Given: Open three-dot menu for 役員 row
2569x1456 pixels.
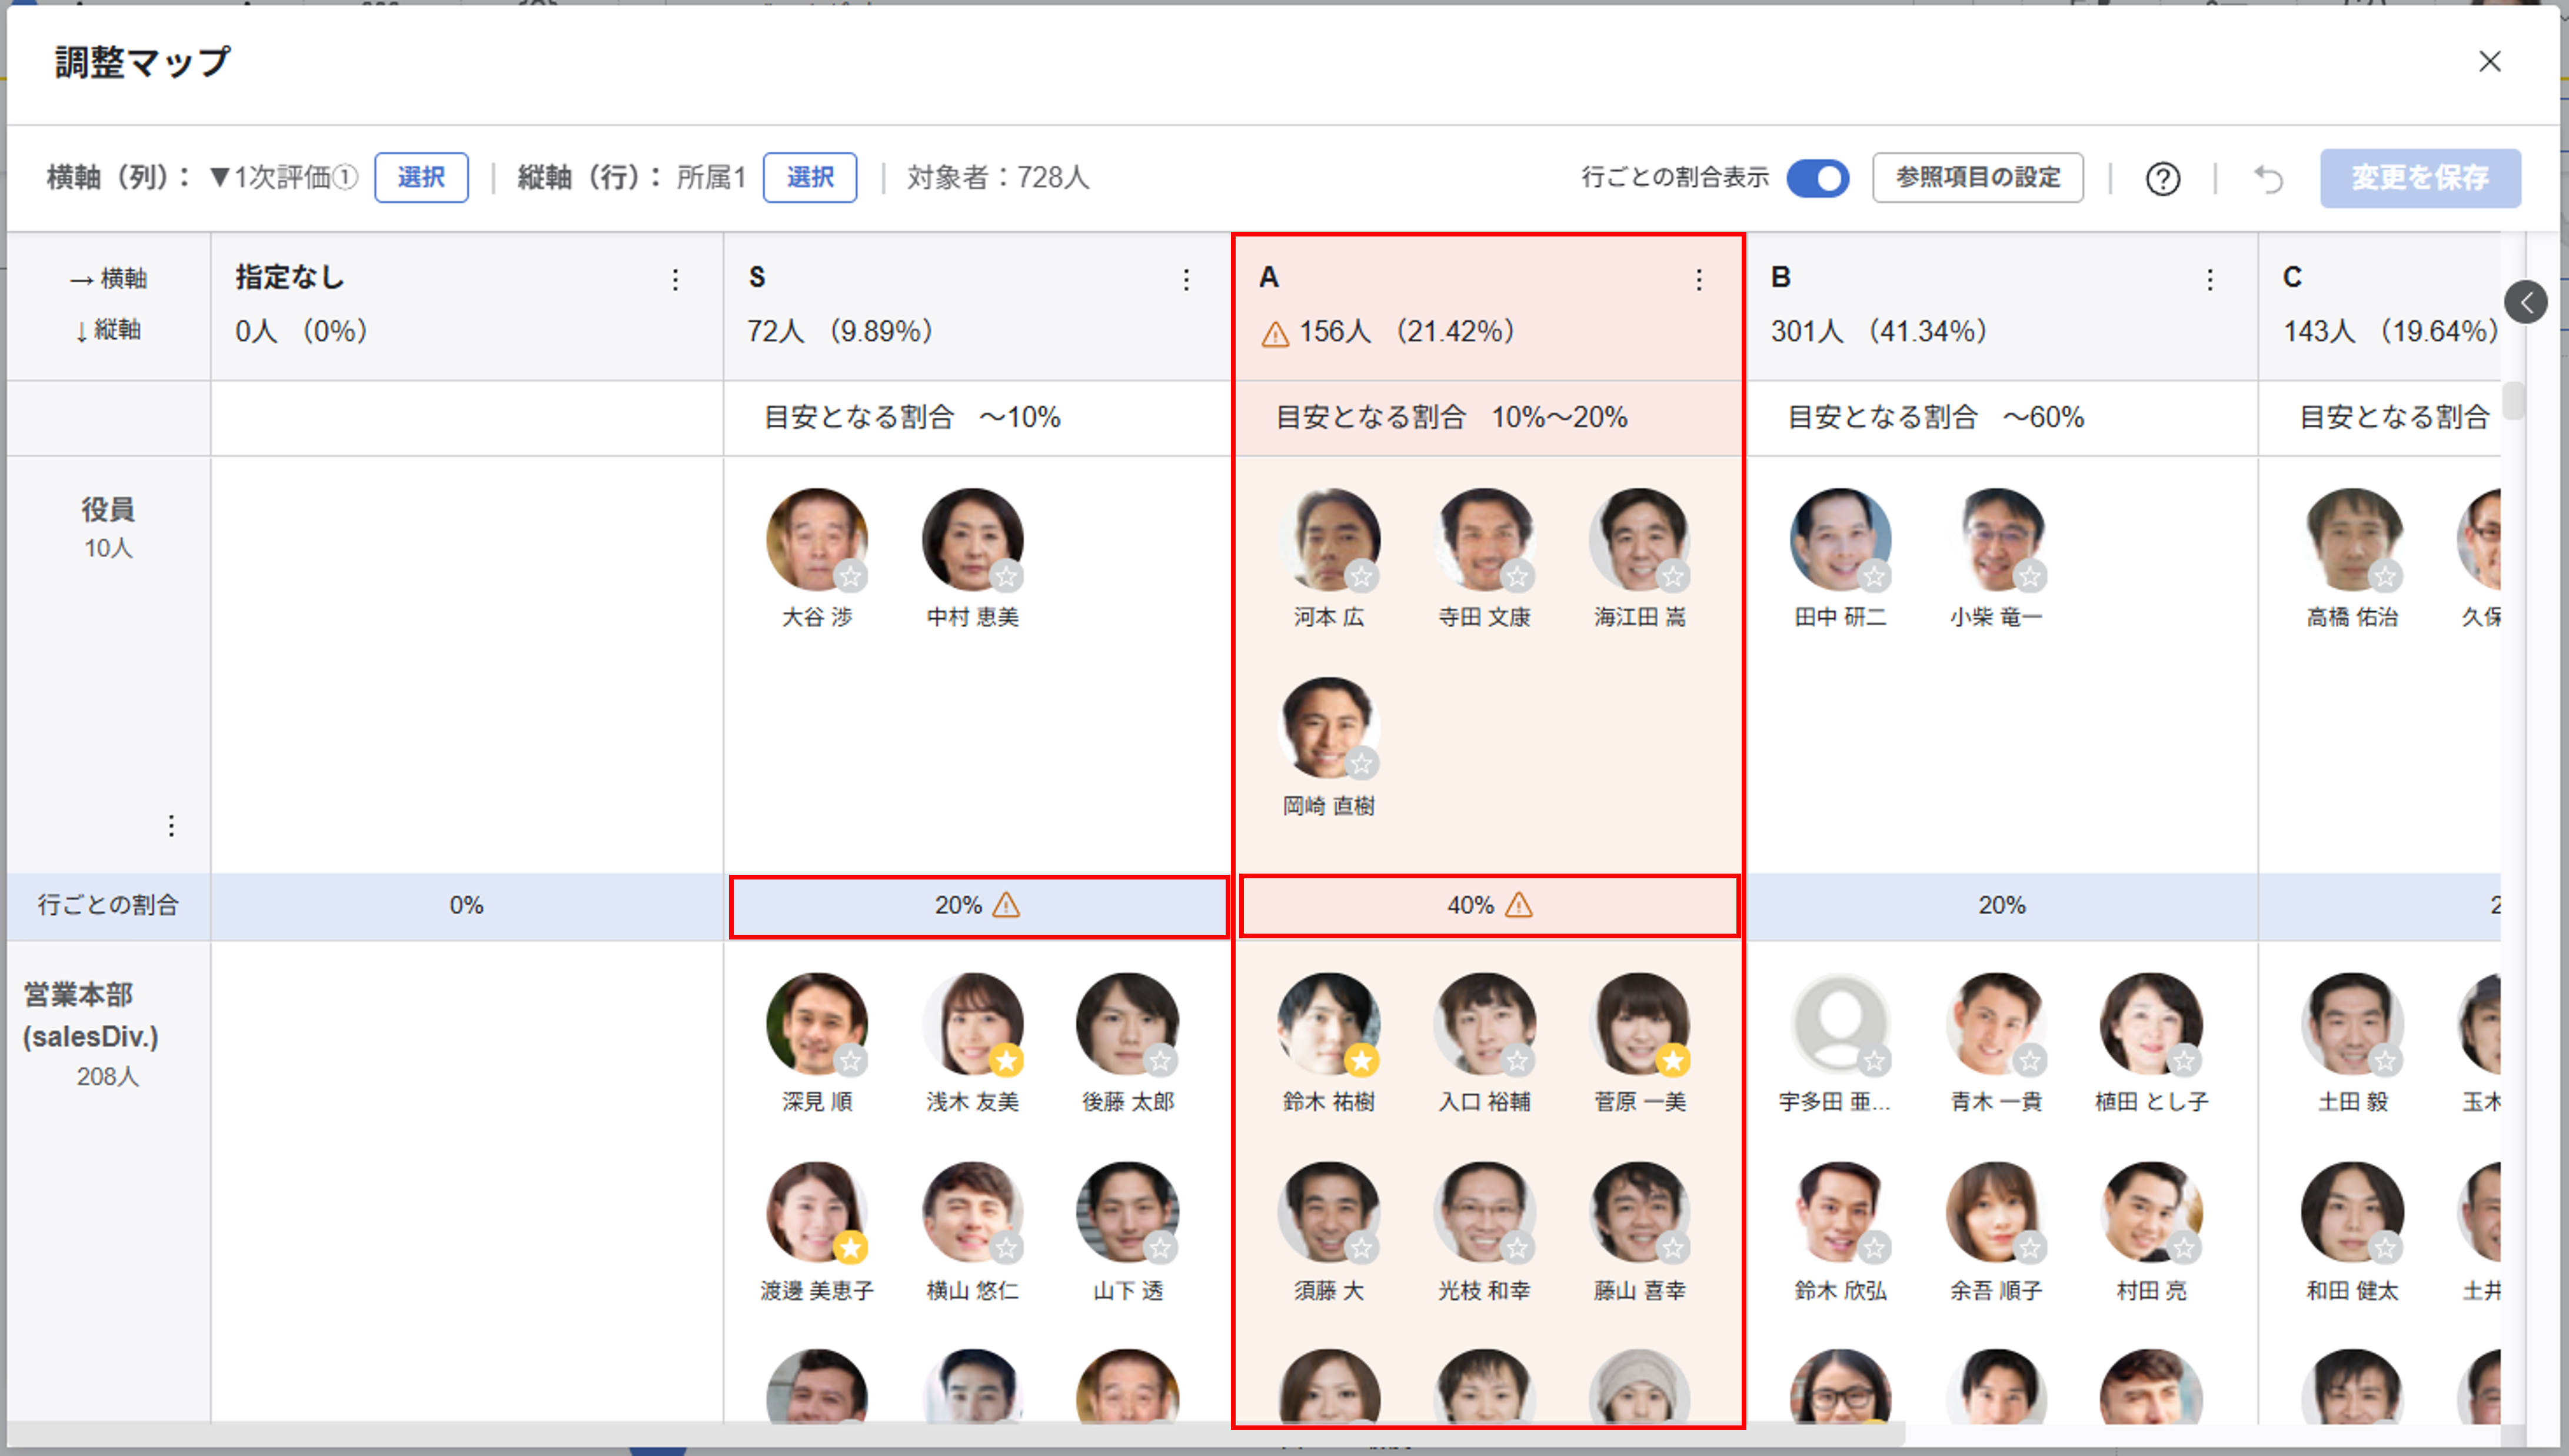Looking at the screenshot, I should [x=172, y=826].
